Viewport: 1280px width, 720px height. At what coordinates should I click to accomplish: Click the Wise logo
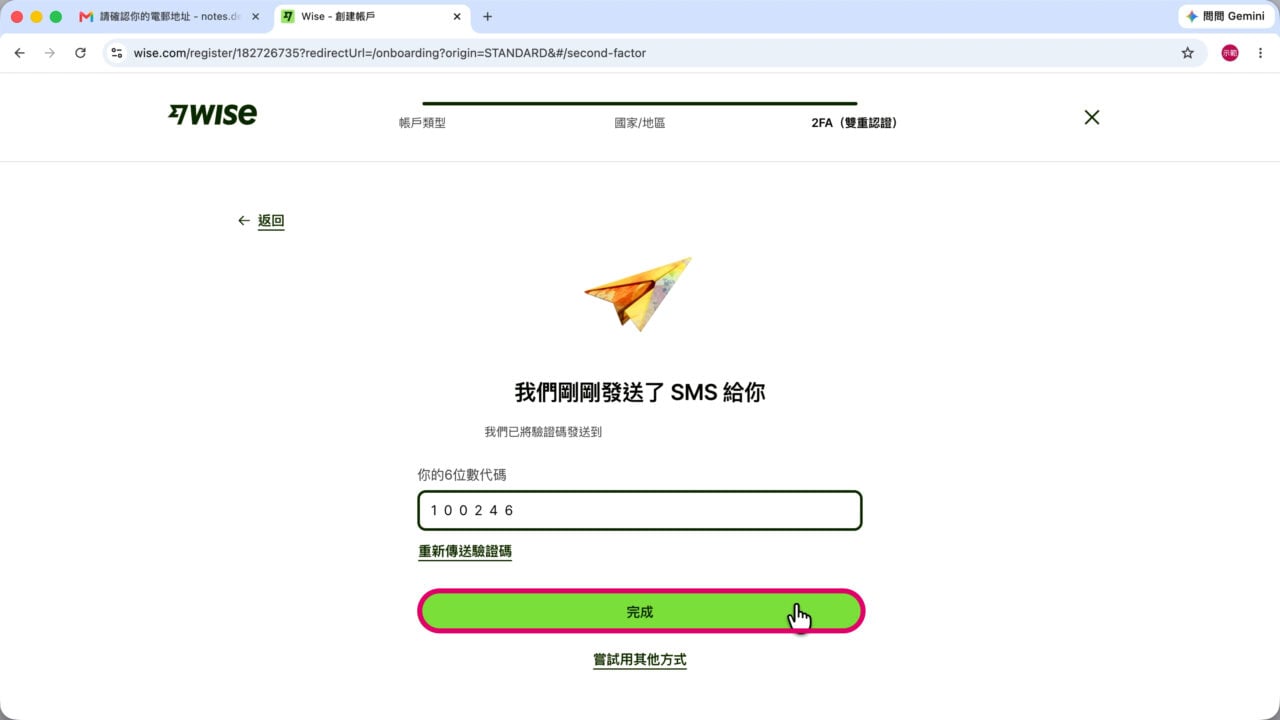click(212, 114)
